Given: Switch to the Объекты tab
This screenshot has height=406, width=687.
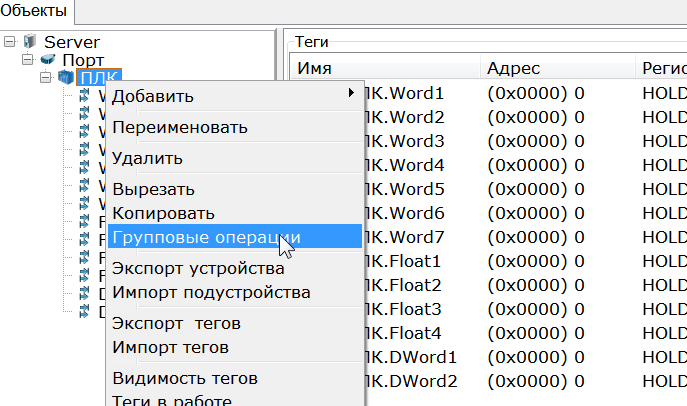Looking at the screenshot, I should [x=36, y=12].
